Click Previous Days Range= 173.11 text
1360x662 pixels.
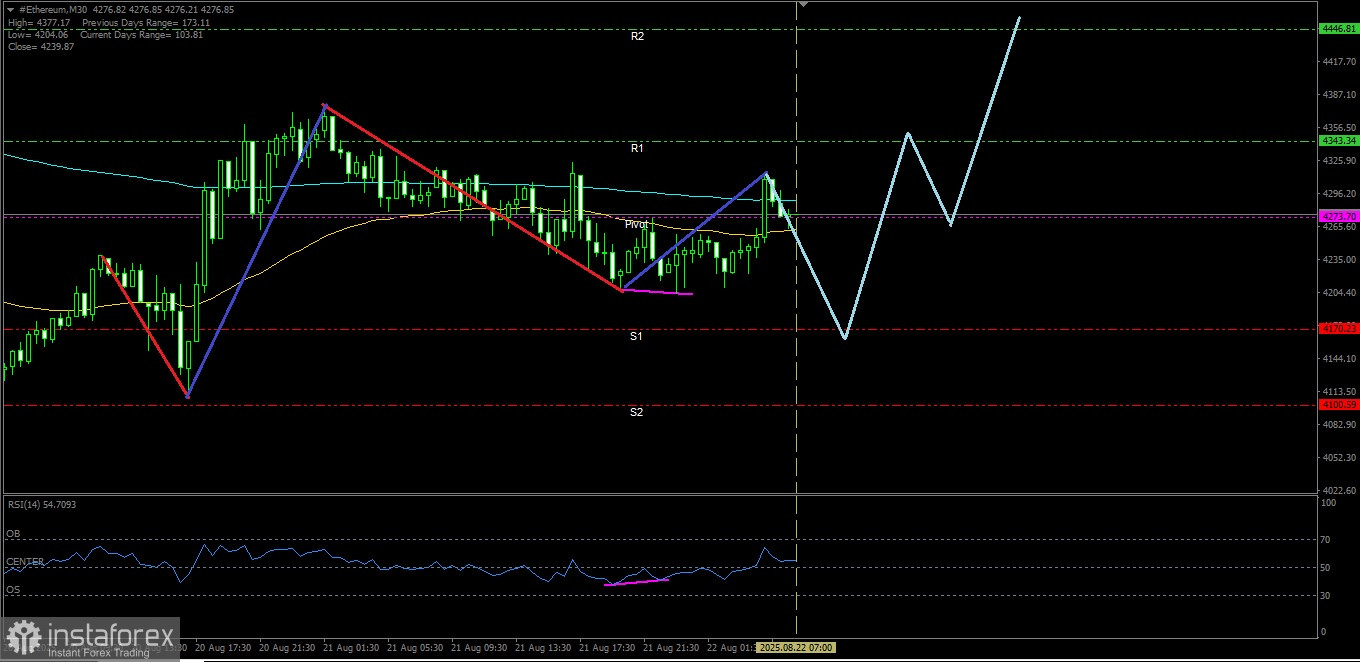[x=146, y=22]
